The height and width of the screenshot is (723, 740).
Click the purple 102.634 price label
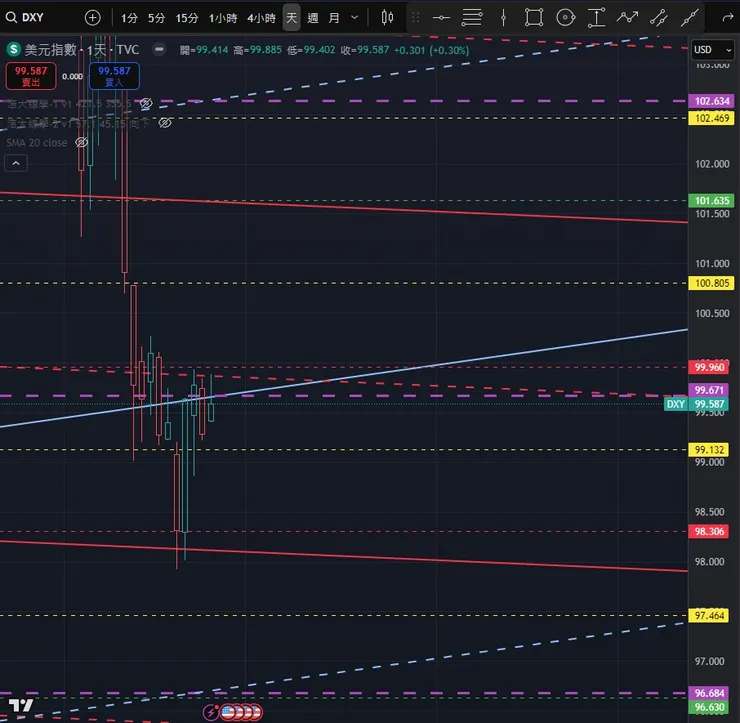pyautogui.click(x=711, y=101)
